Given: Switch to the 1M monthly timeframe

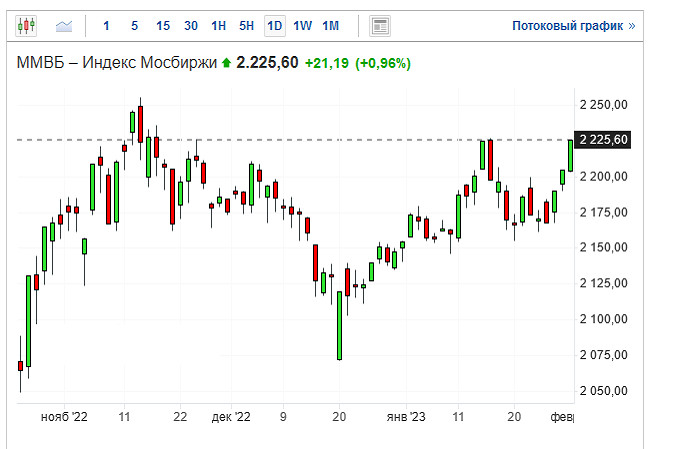Looking at the screenshot, I should click(331, 26).
